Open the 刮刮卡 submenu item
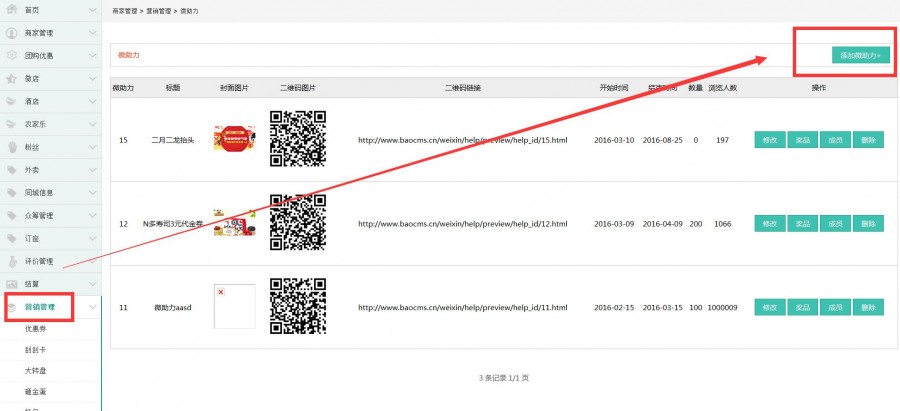 [x=36, y=350]
